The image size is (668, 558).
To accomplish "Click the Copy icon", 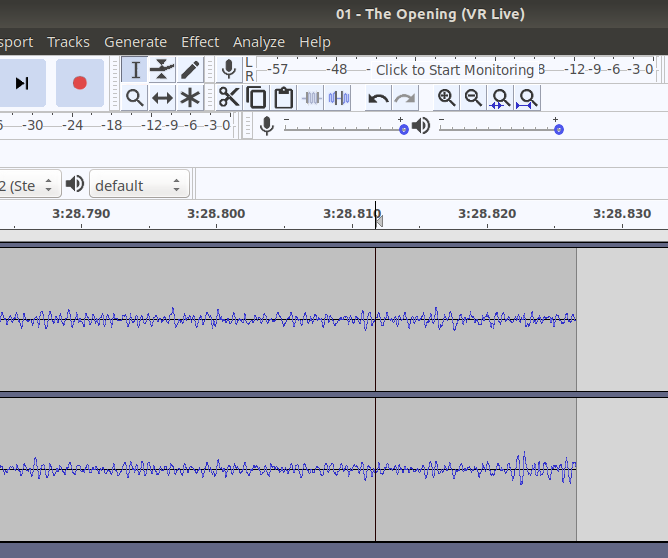I will tap(256, 98).
